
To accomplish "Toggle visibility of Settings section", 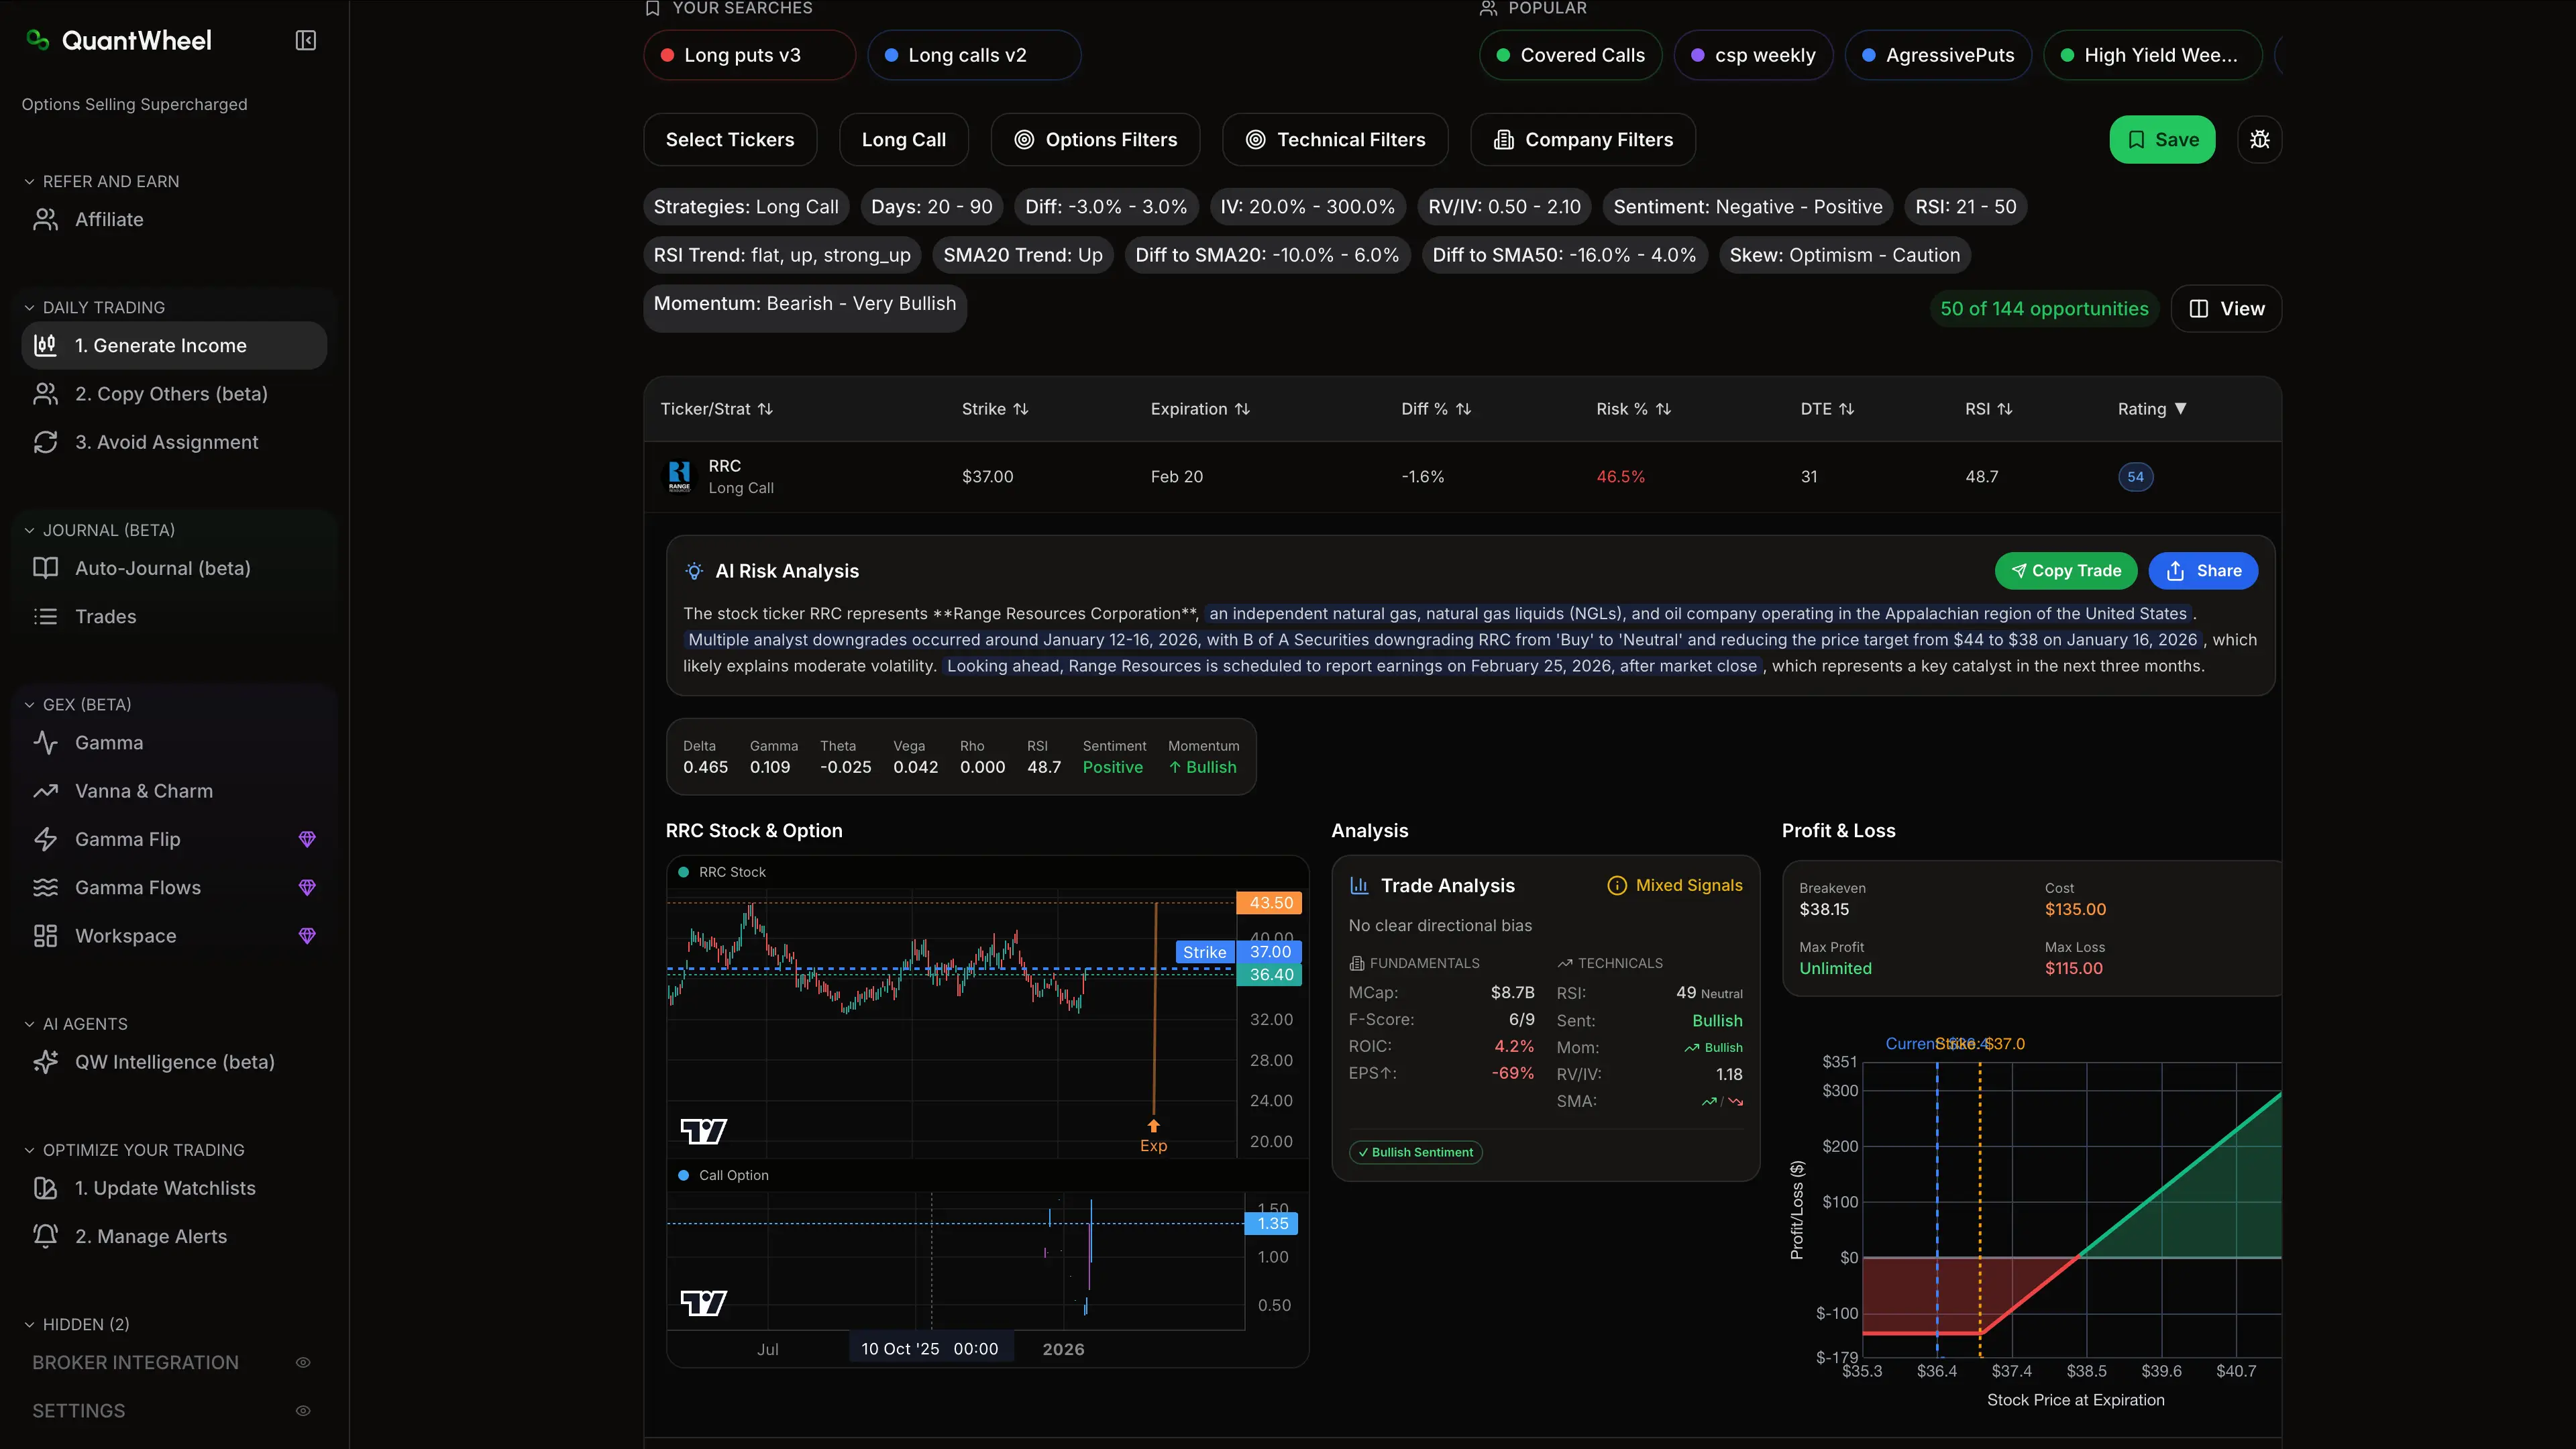I will point(303,1411).
